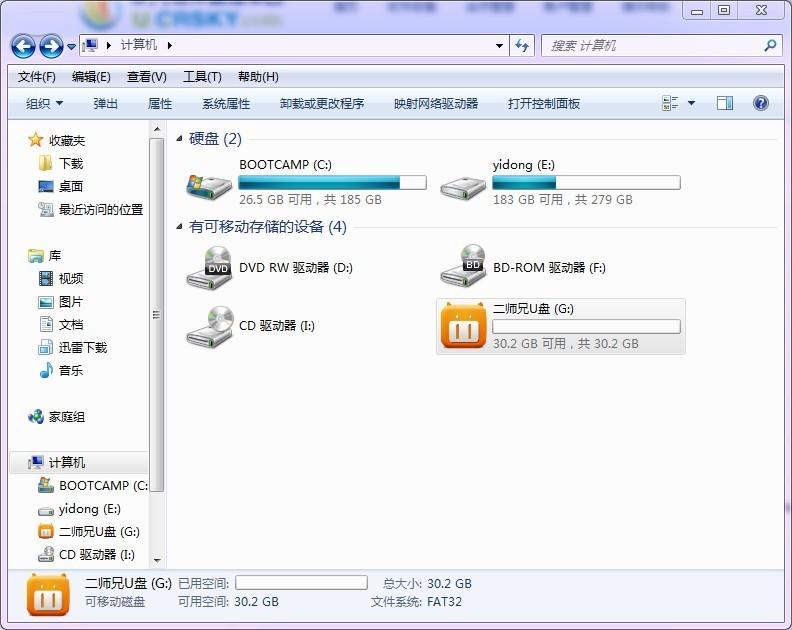Click the 文件系统: FAT32 detail text
Image resolution: width=792 pixels, height=630 pixels.
[416, 602]
